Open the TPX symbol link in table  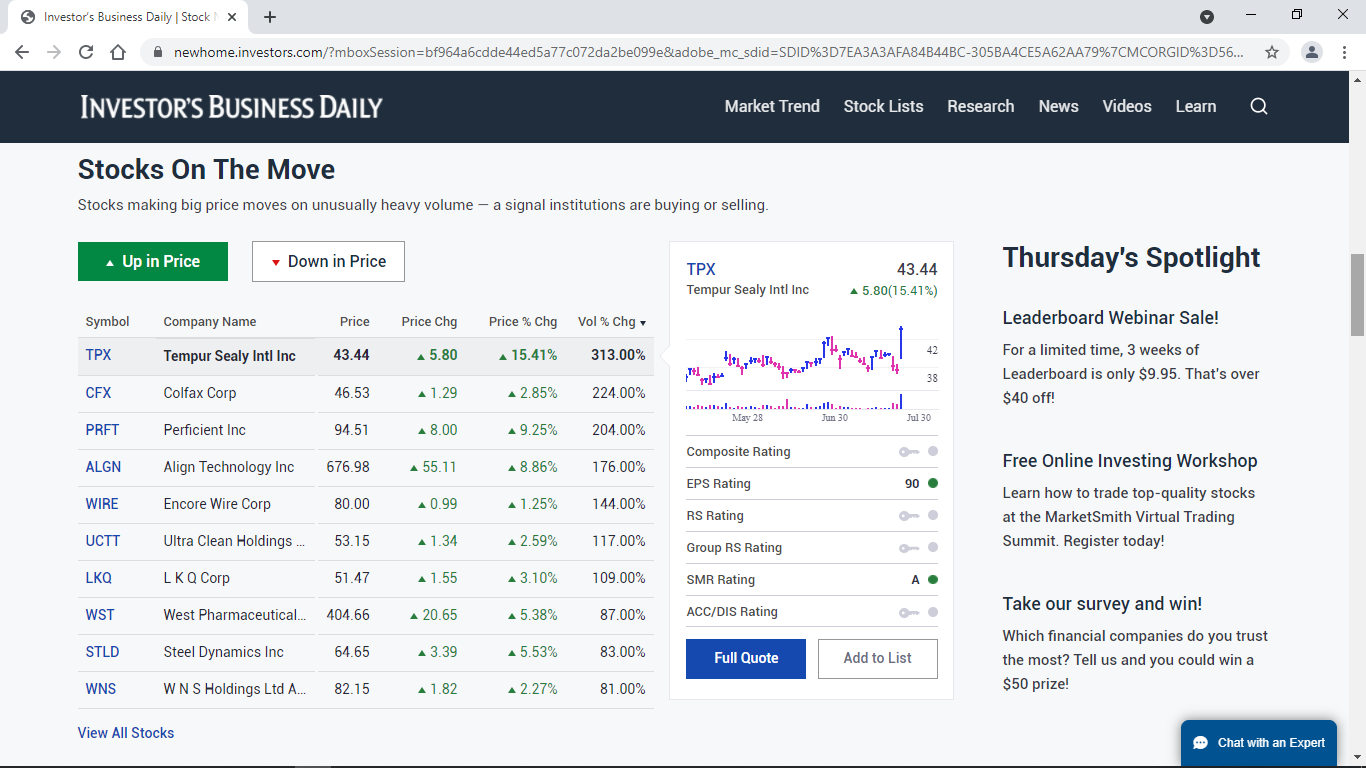99,356
